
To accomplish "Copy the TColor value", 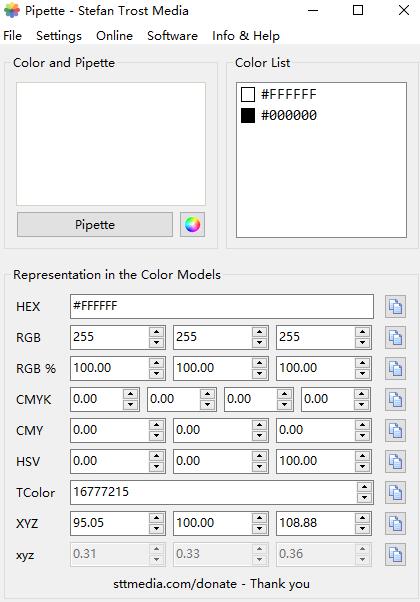I will (x=395, y=492).
